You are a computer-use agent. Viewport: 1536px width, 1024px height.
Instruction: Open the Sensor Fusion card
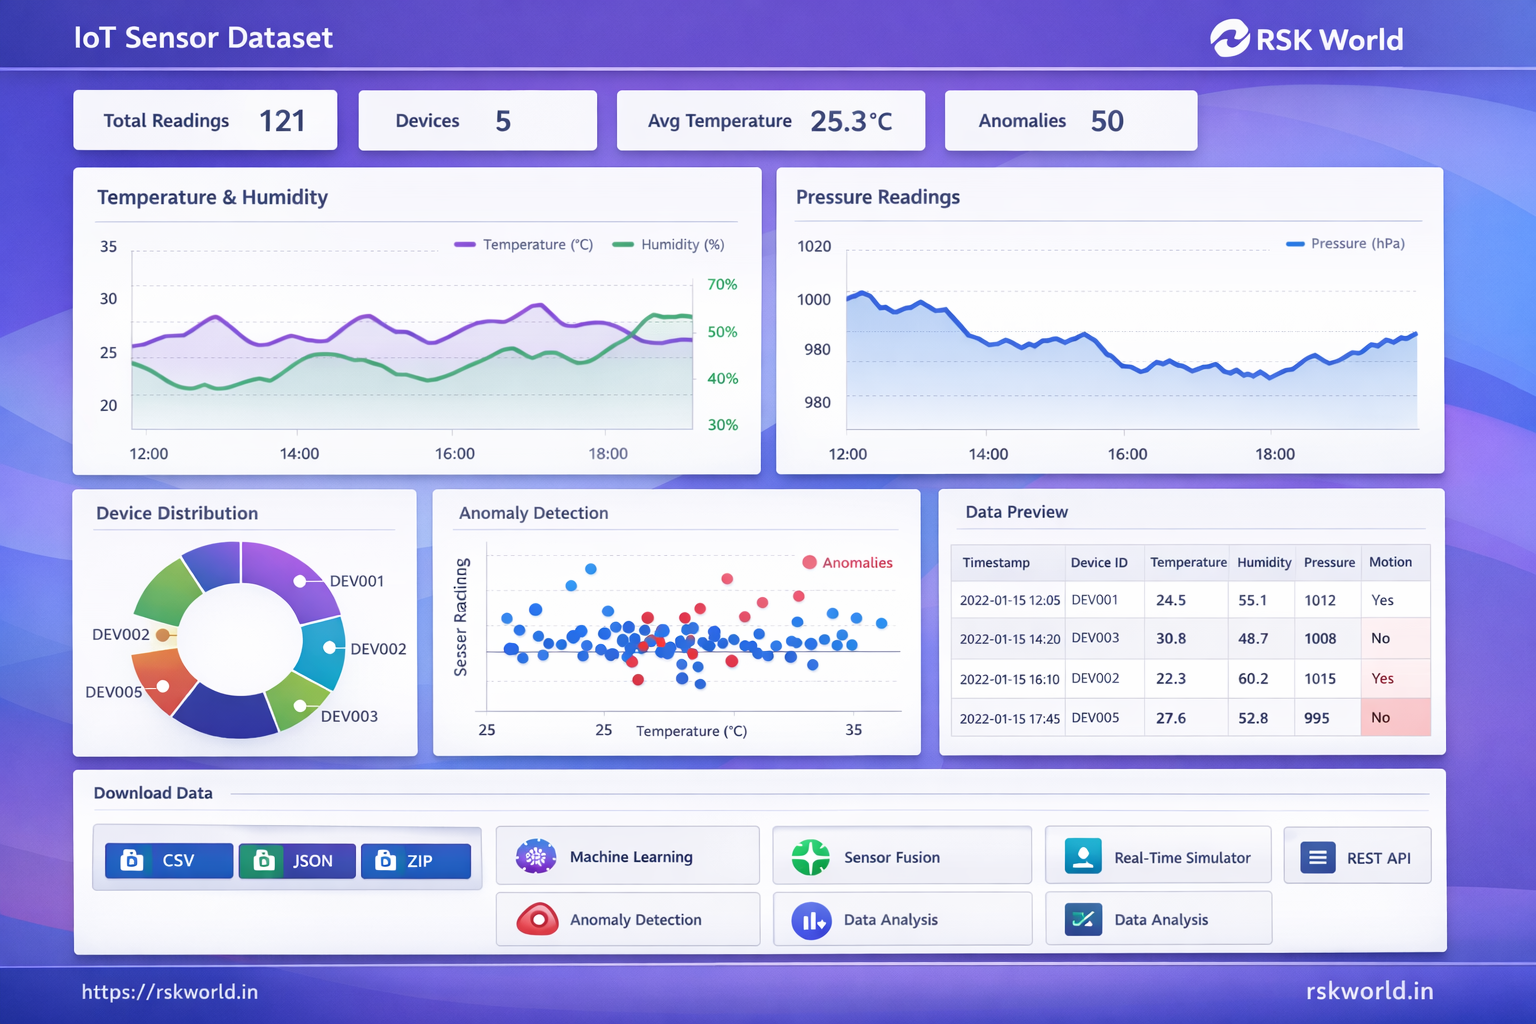pos(902,856)
